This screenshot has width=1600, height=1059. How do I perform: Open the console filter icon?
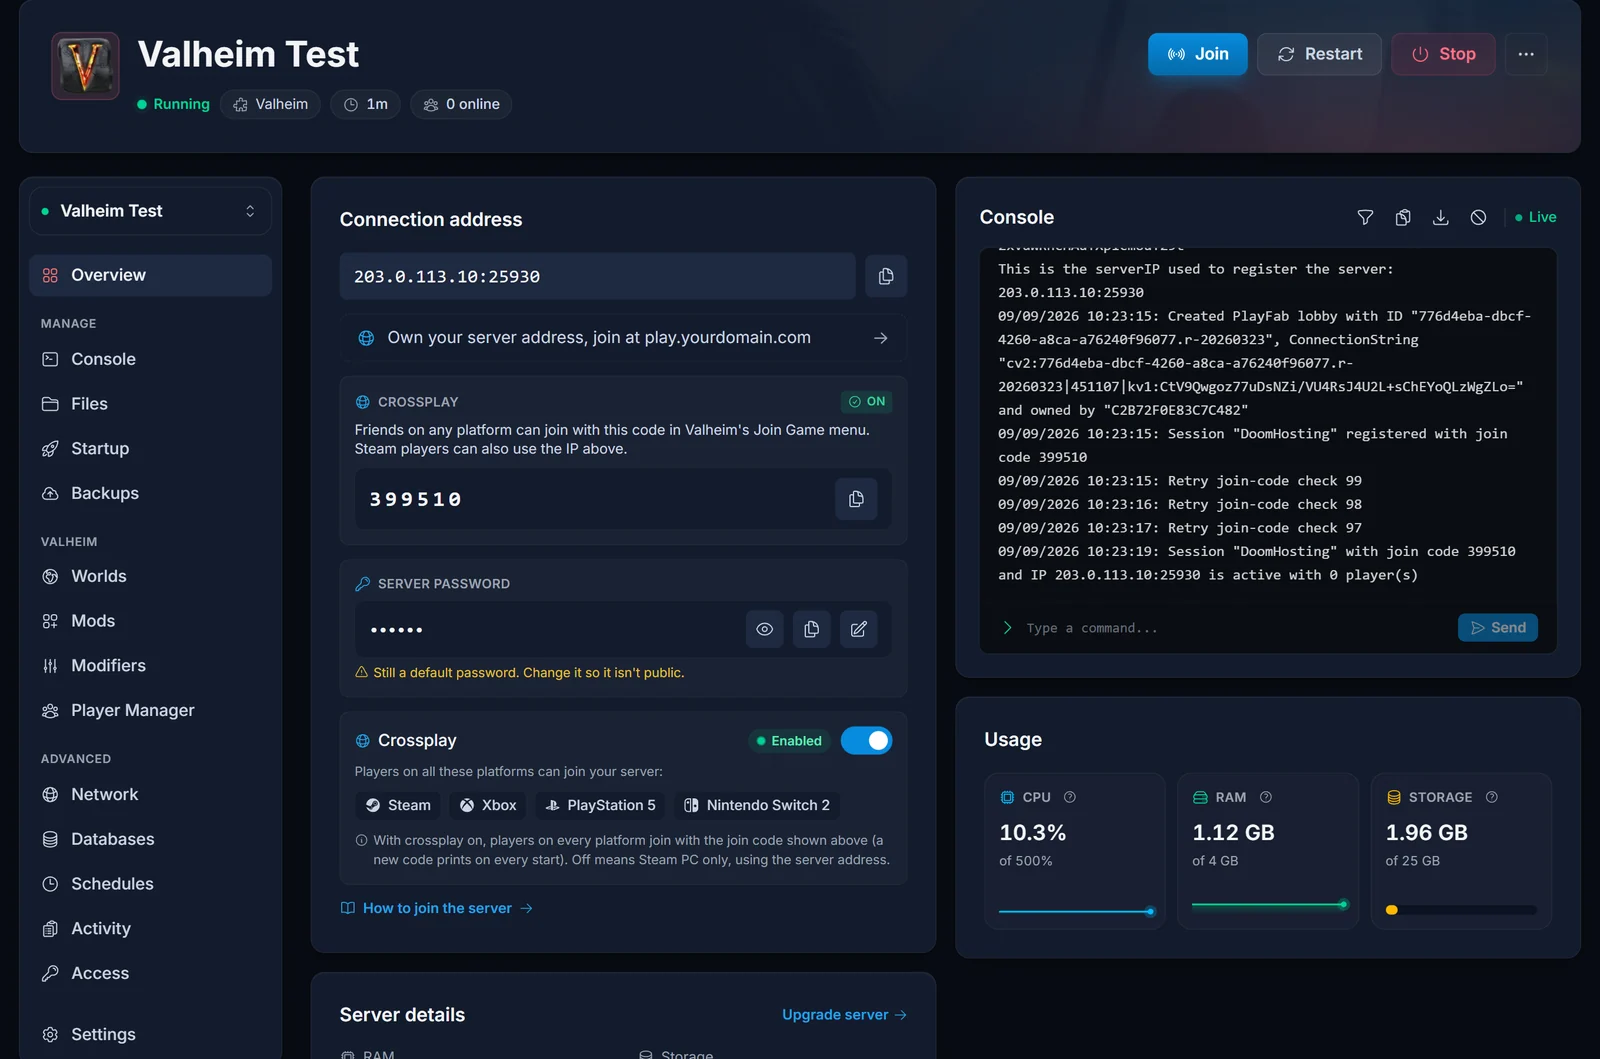pyautogui.click(x=1365, y=217)
